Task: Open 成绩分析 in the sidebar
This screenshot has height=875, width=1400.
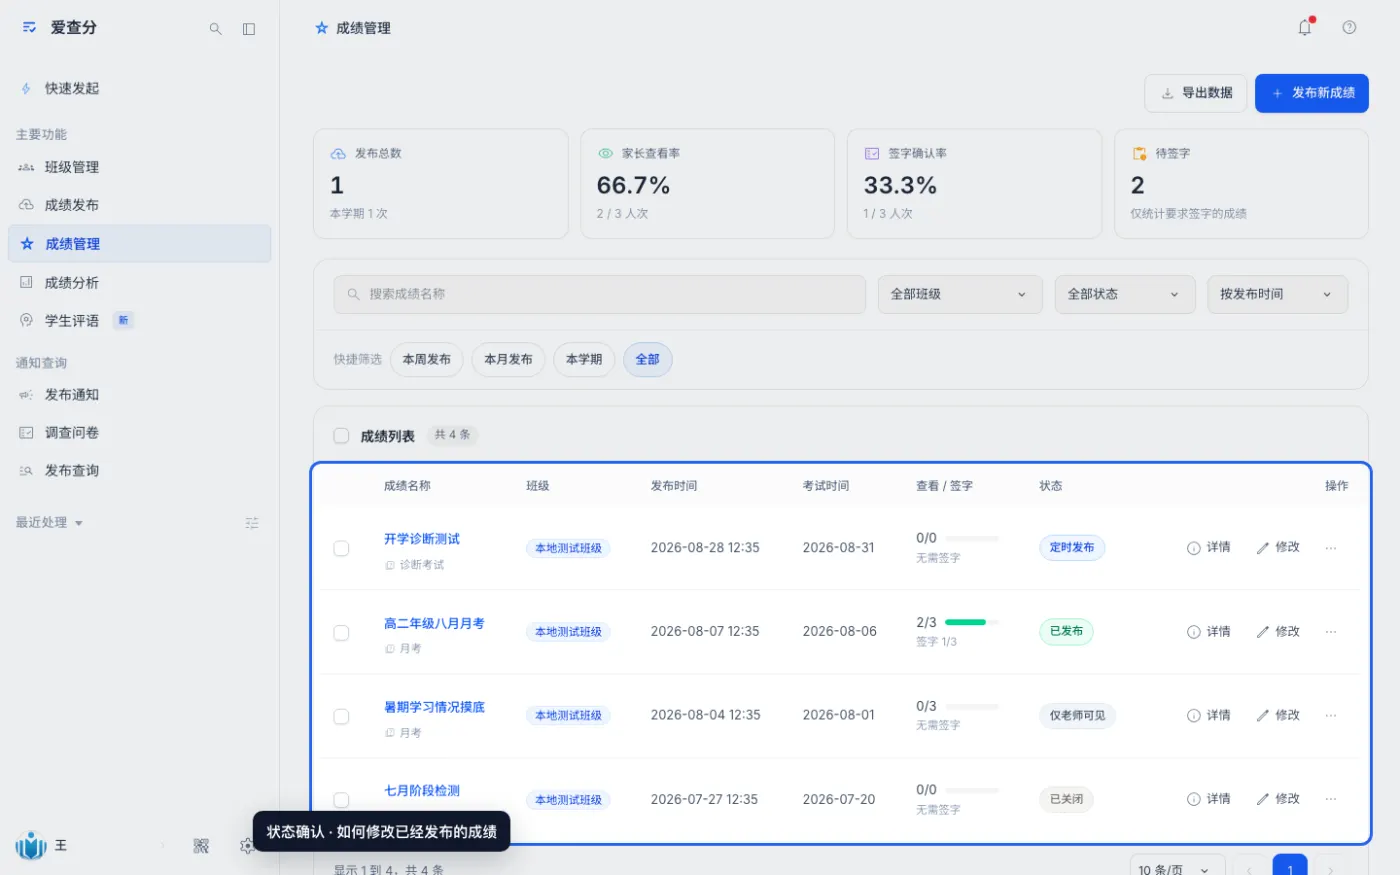Action: [x=139, y=283]
